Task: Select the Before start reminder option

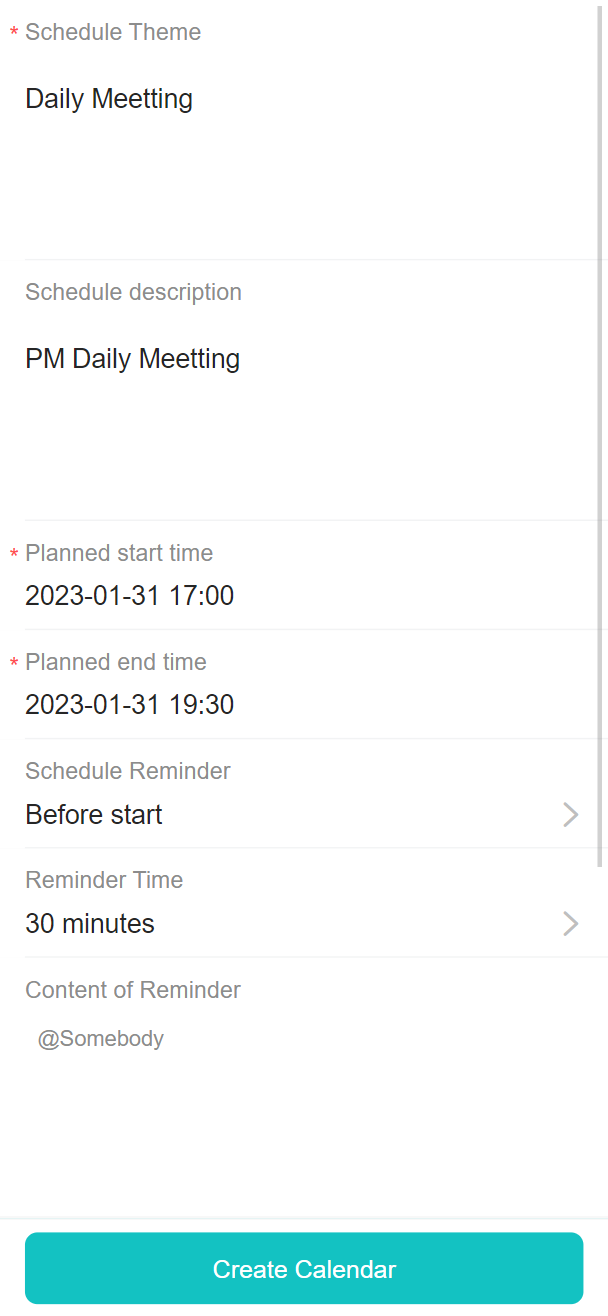Action: (x=94, y=815)
